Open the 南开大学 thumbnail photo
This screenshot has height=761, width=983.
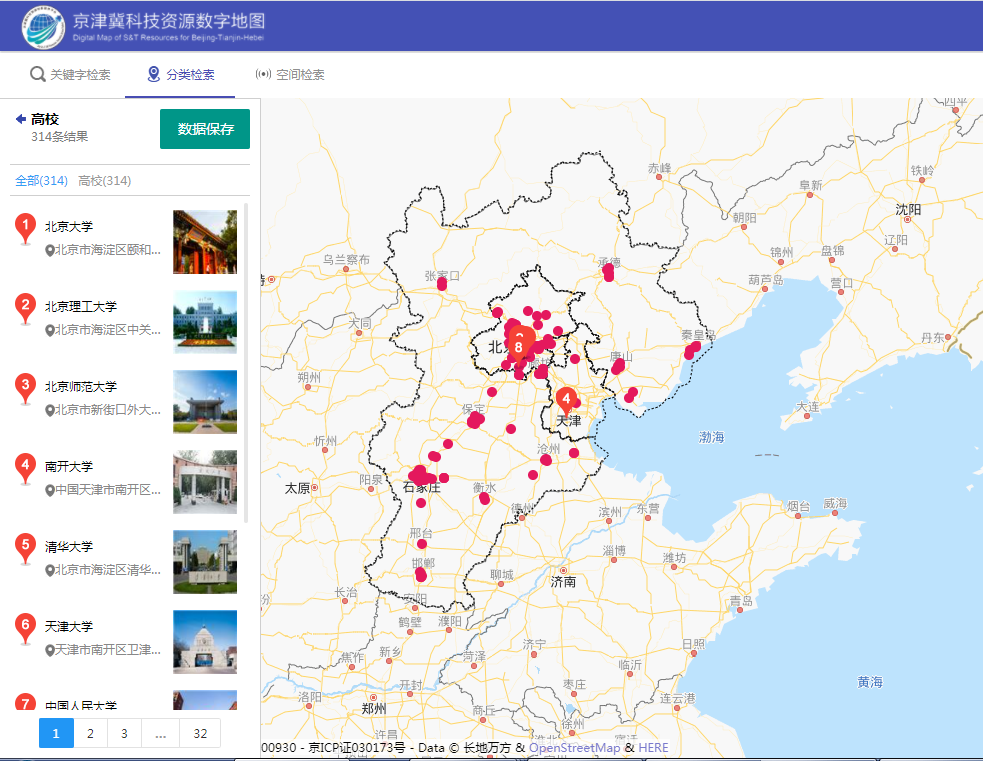point(205,482)
